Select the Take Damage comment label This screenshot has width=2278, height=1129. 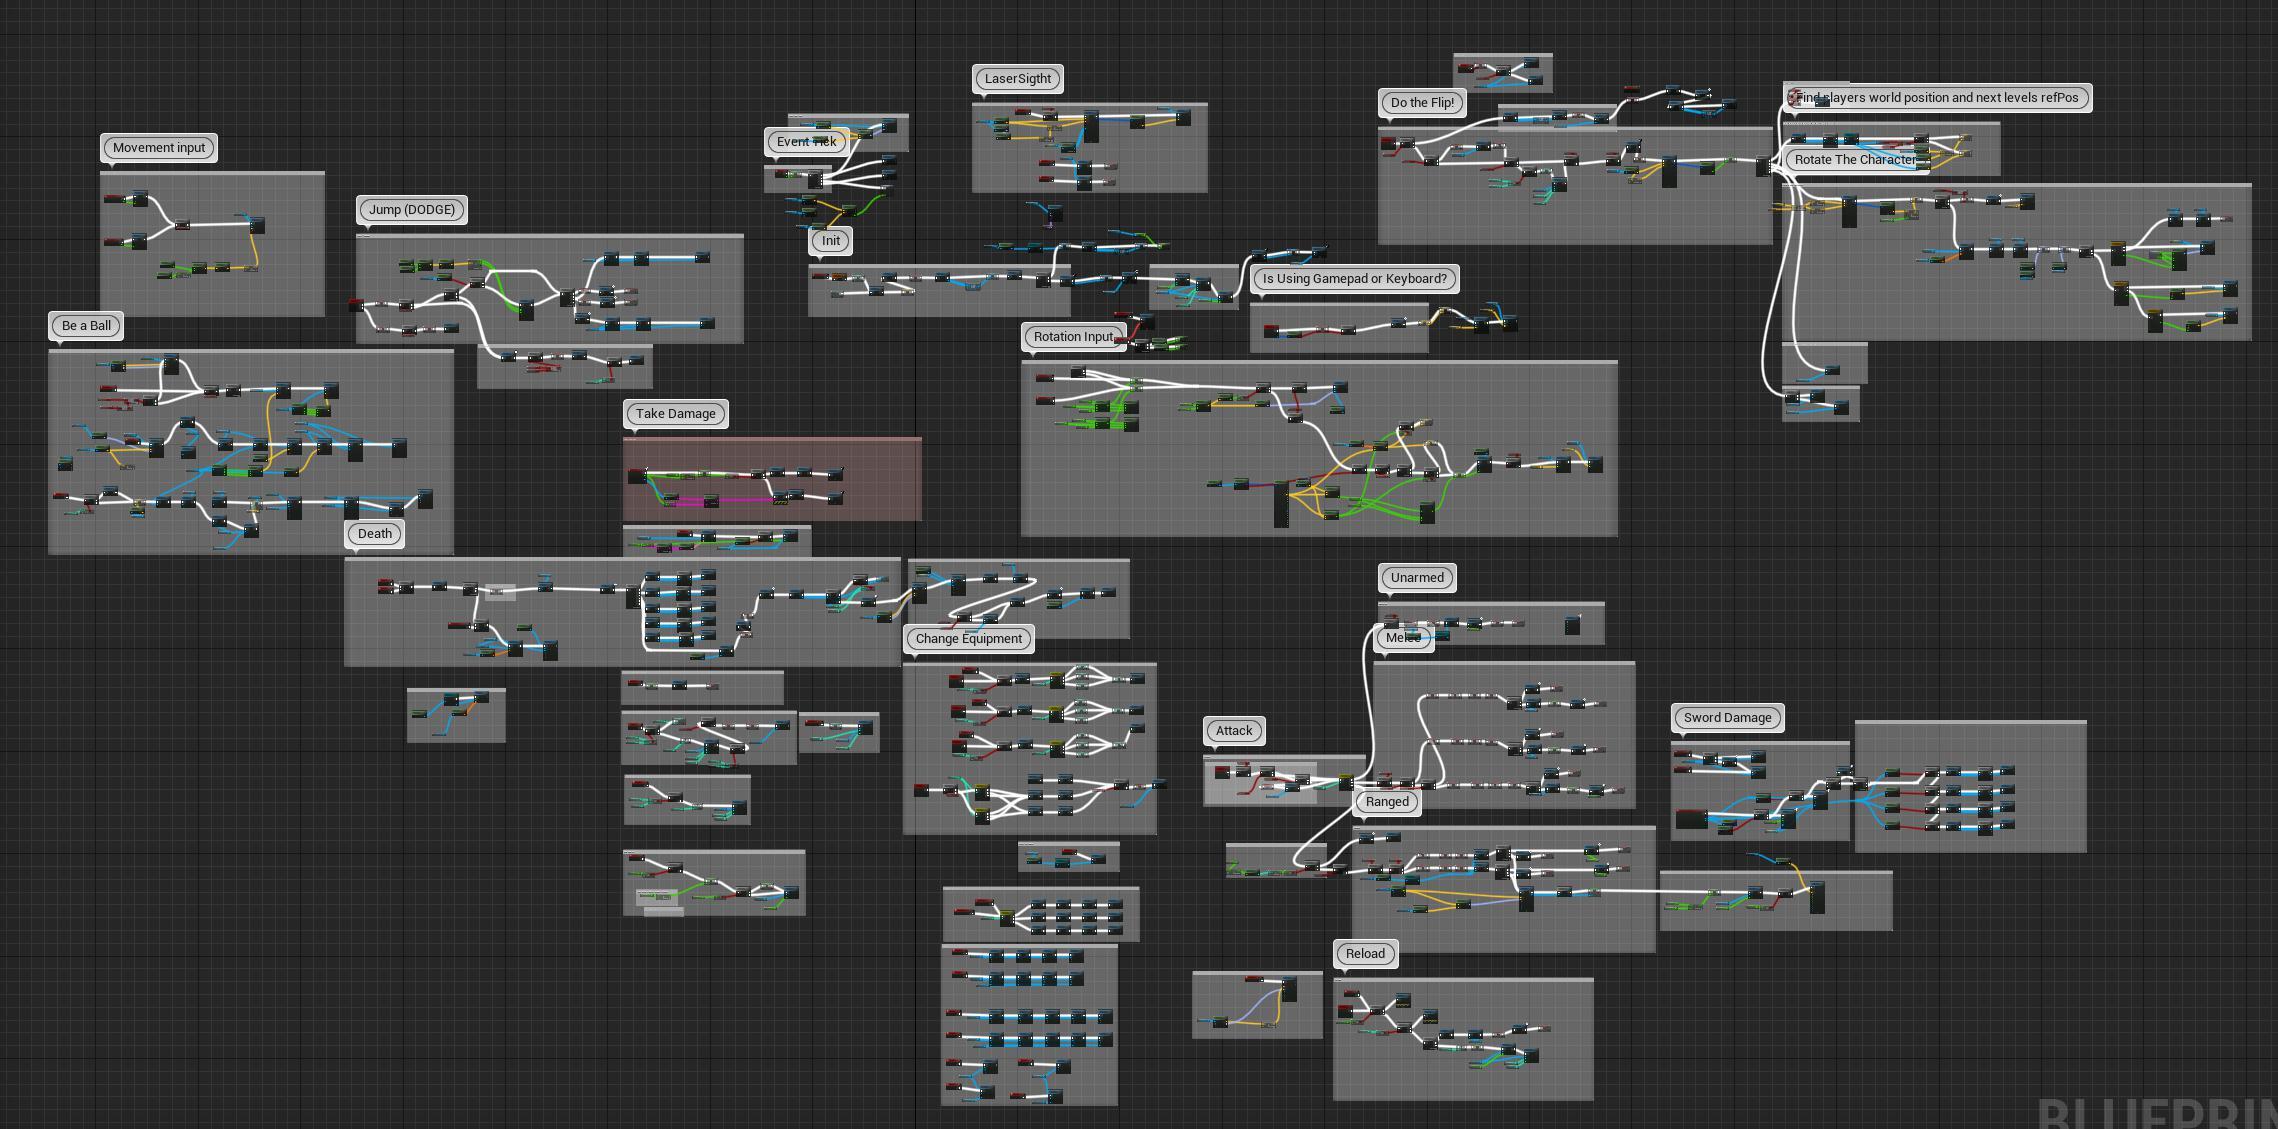click(x=676, y=414)
